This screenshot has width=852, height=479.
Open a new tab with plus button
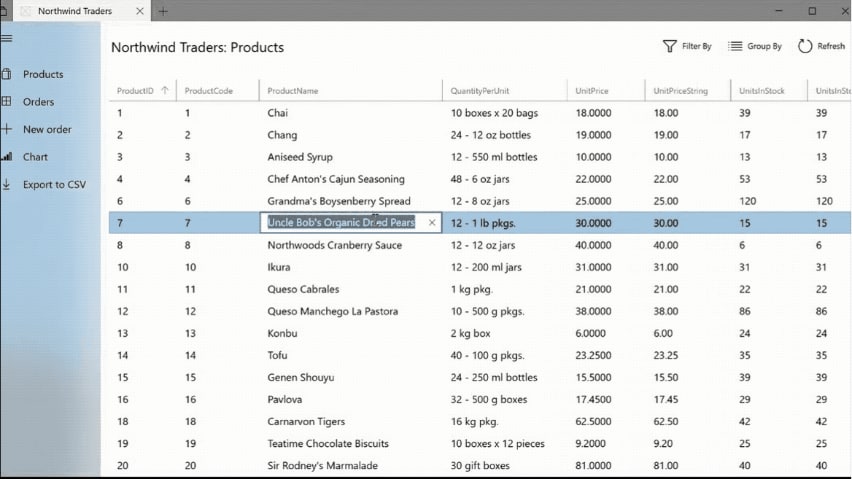(x=163, y=11)
